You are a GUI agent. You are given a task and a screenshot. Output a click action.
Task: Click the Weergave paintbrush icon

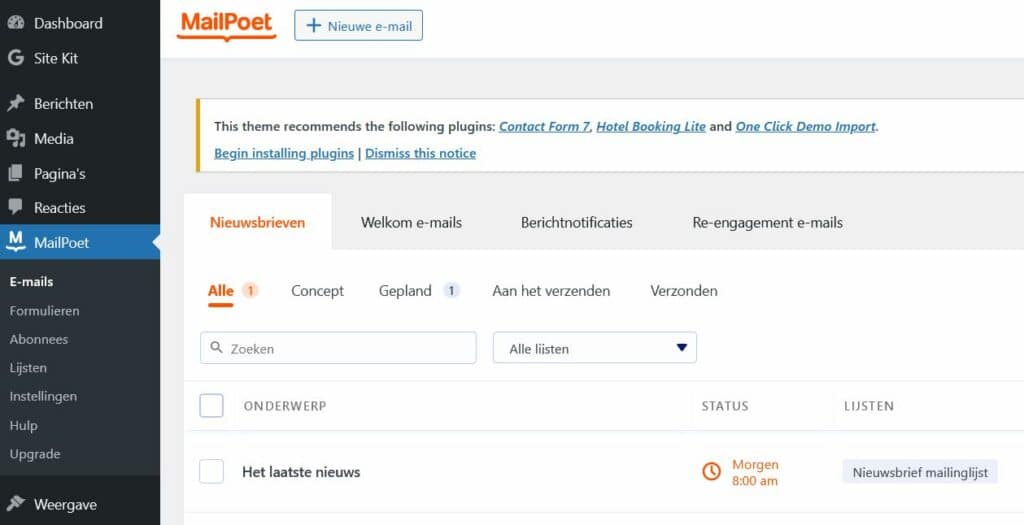[x=16, y=504]
